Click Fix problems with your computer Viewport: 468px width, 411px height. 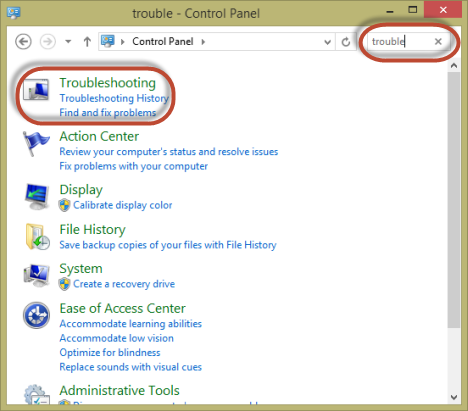(134, 166)
